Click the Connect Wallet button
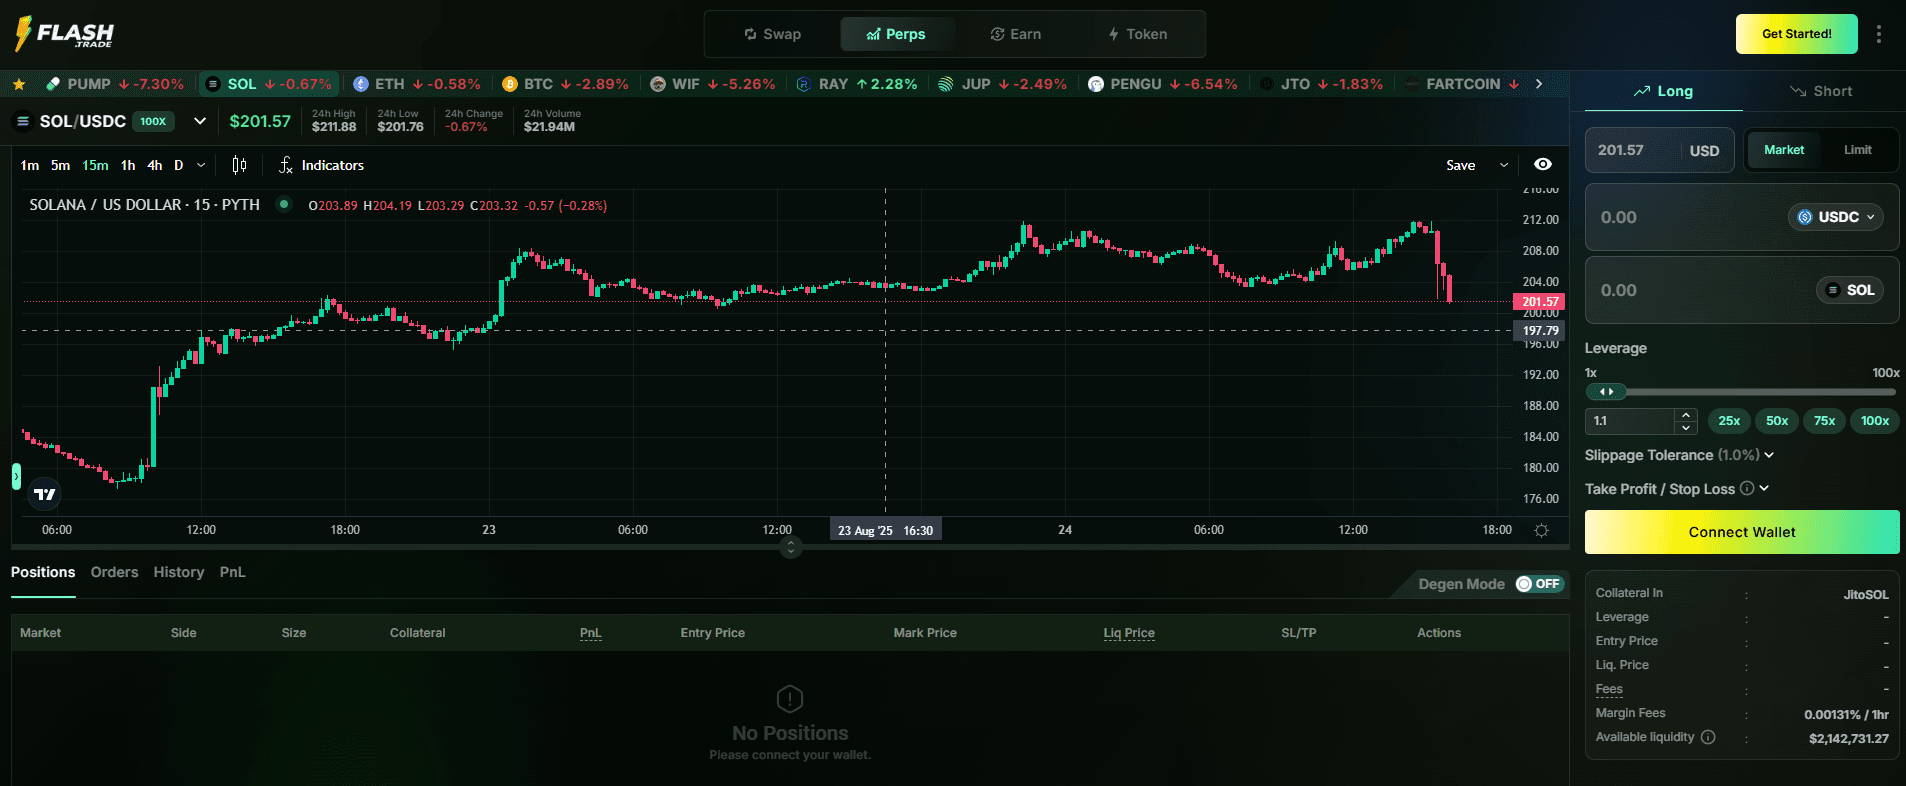 tap(1741, 532)
